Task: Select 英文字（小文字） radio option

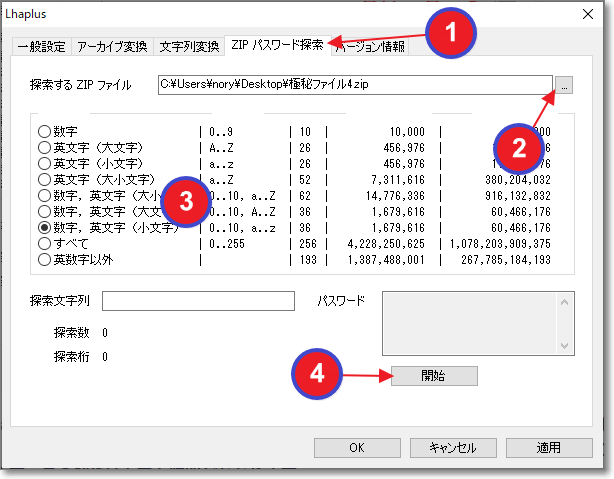Action: coord(44,163)
